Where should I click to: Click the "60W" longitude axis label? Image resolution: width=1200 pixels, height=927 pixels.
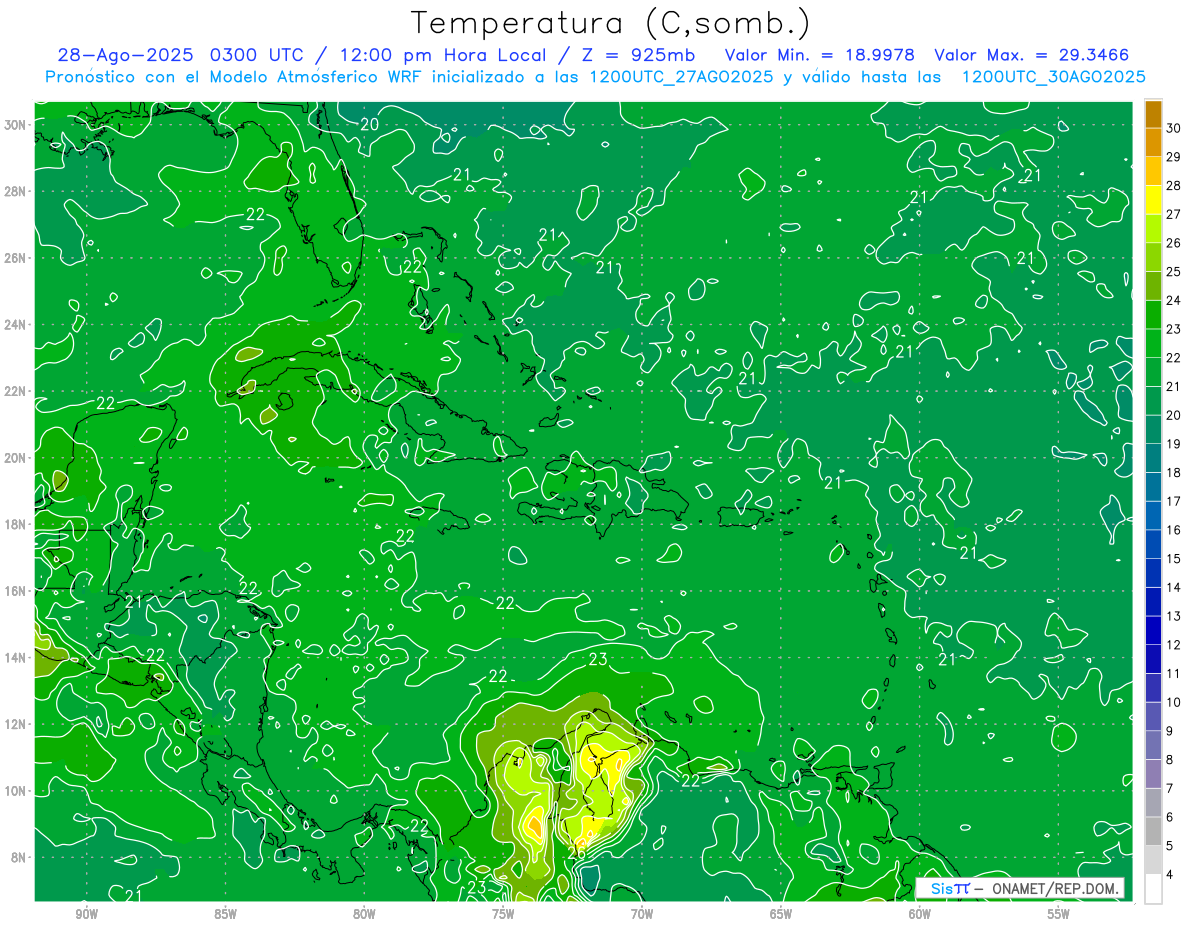point(920,912)
